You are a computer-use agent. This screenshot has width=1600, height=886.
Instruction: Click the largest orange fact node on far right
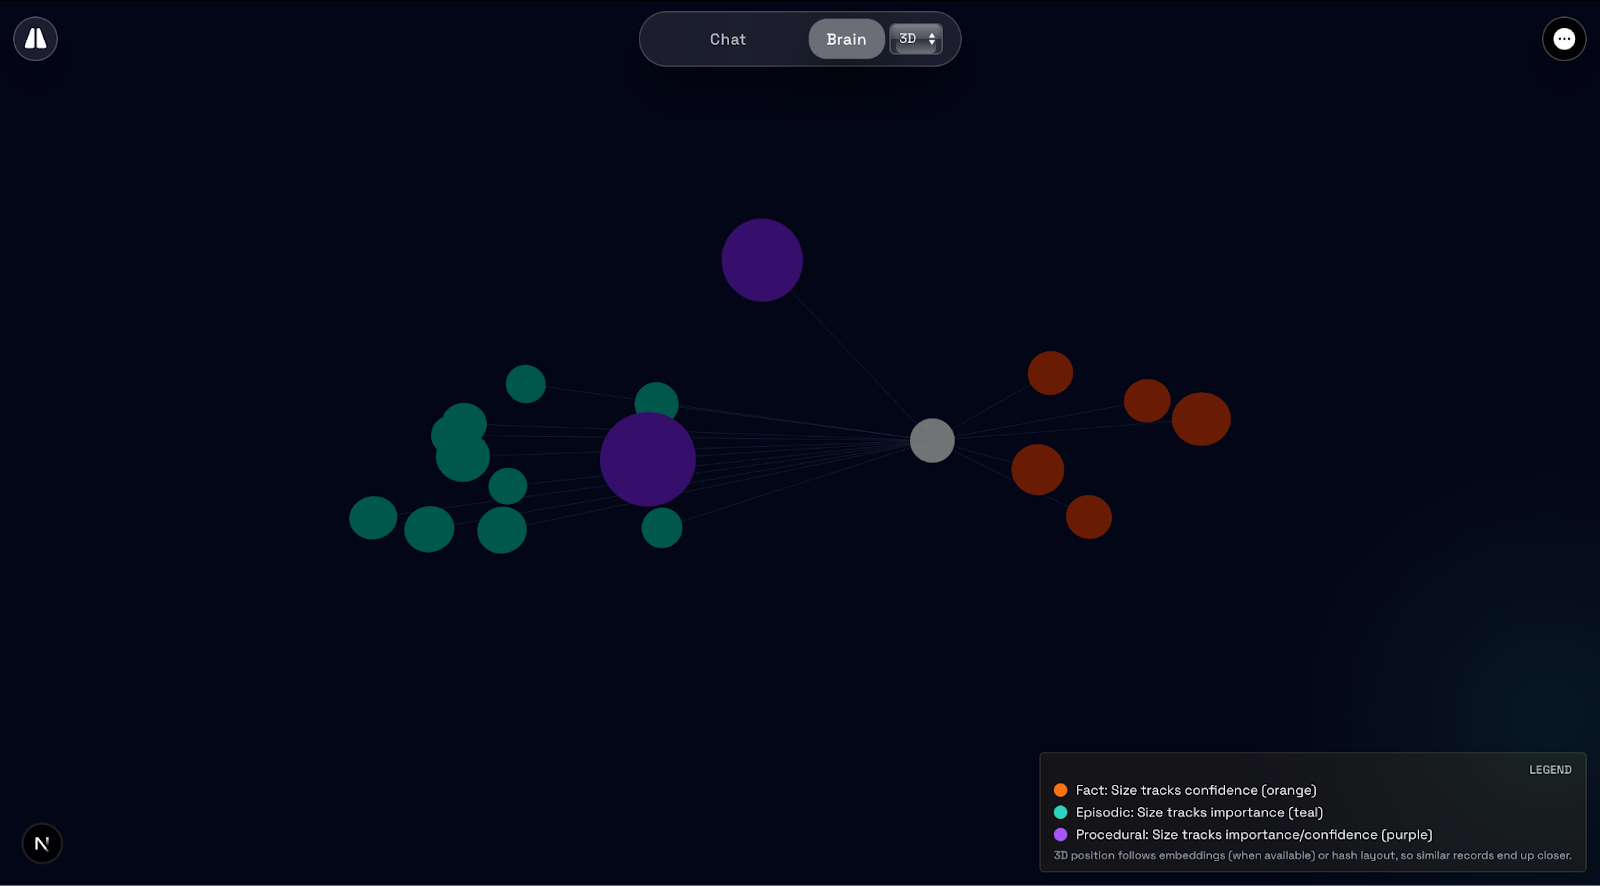1201,419
